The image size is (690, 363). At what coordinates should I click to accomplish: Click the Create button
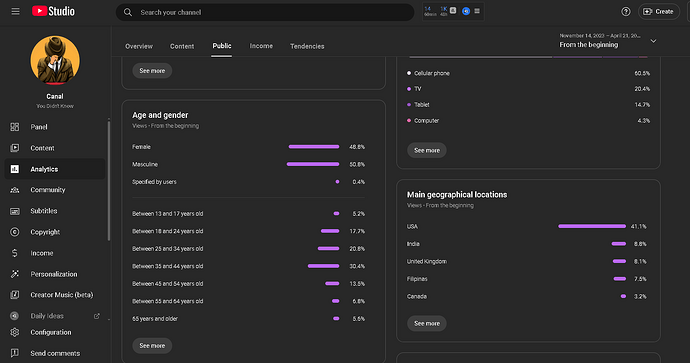[658, 12]
